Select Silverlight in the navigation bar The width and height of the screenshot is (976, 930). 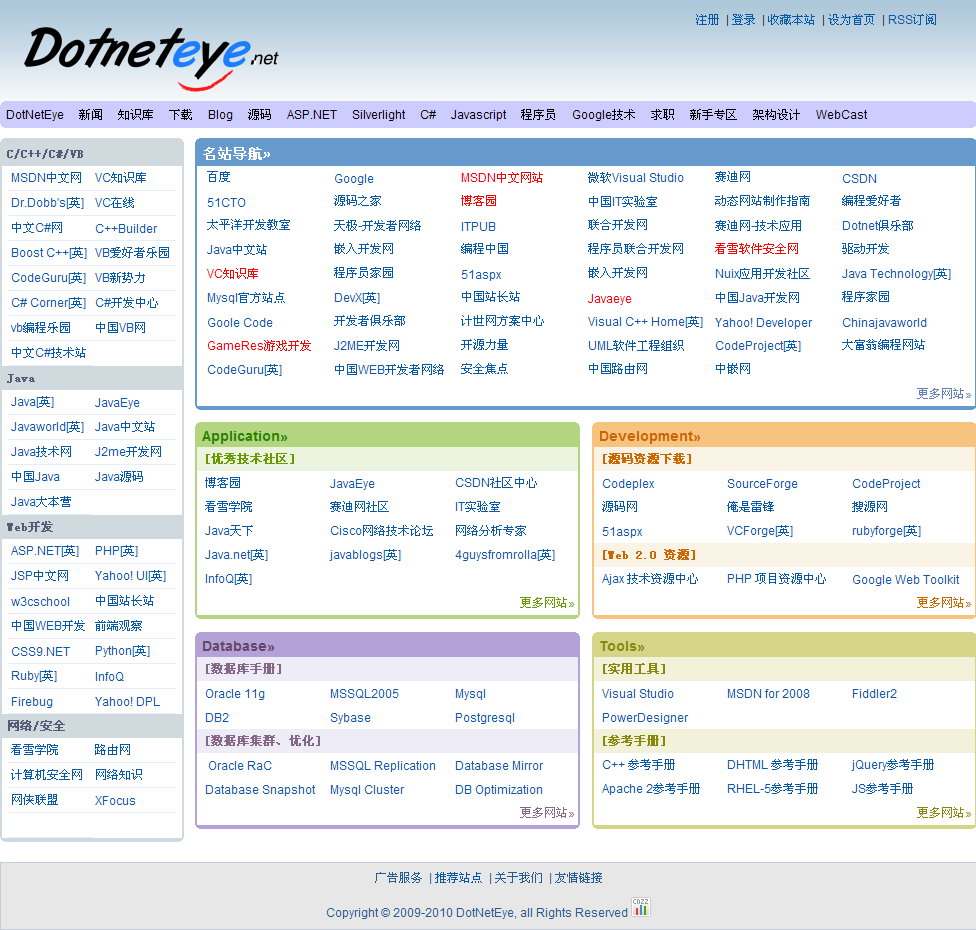coord(378,115)
